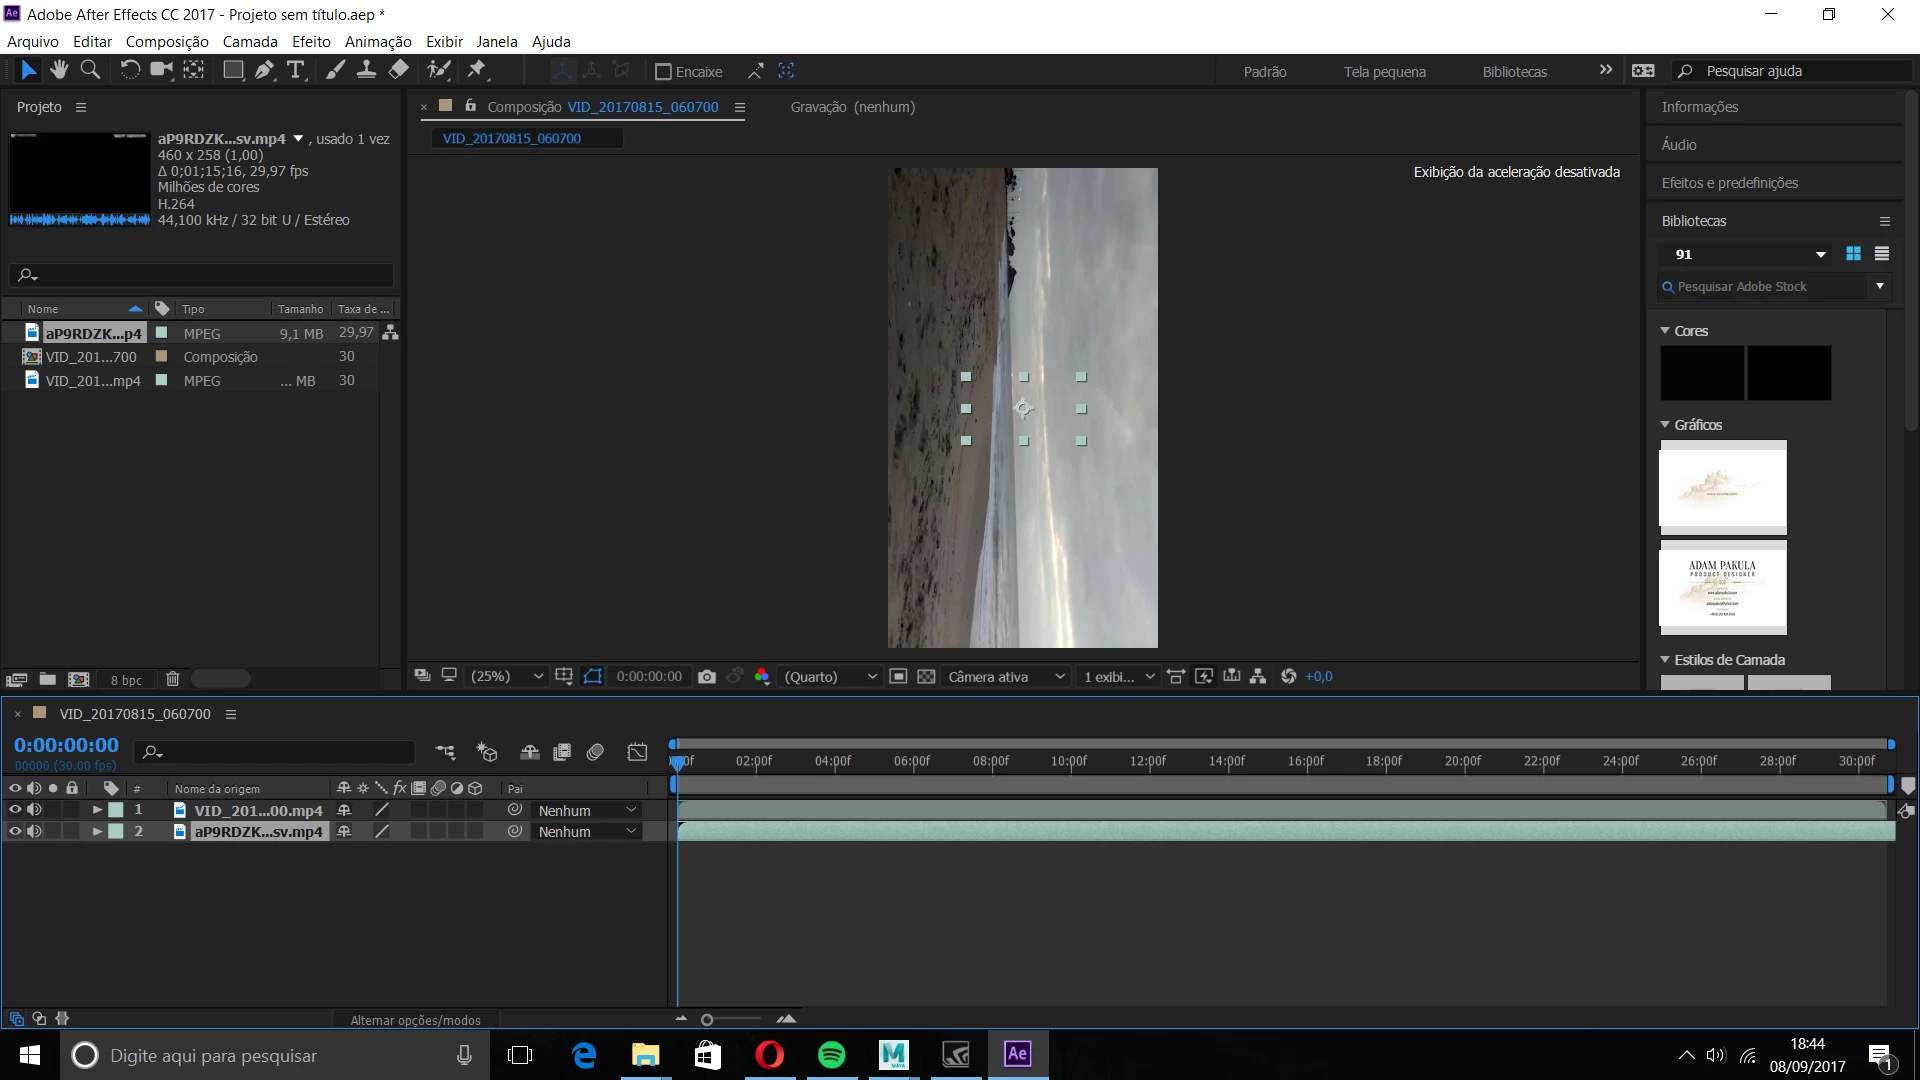Viewport: 1920px width, 1080px height.
Task: Click Alternar opções/modos in the timeline
Action: (x=415, y=1020)
